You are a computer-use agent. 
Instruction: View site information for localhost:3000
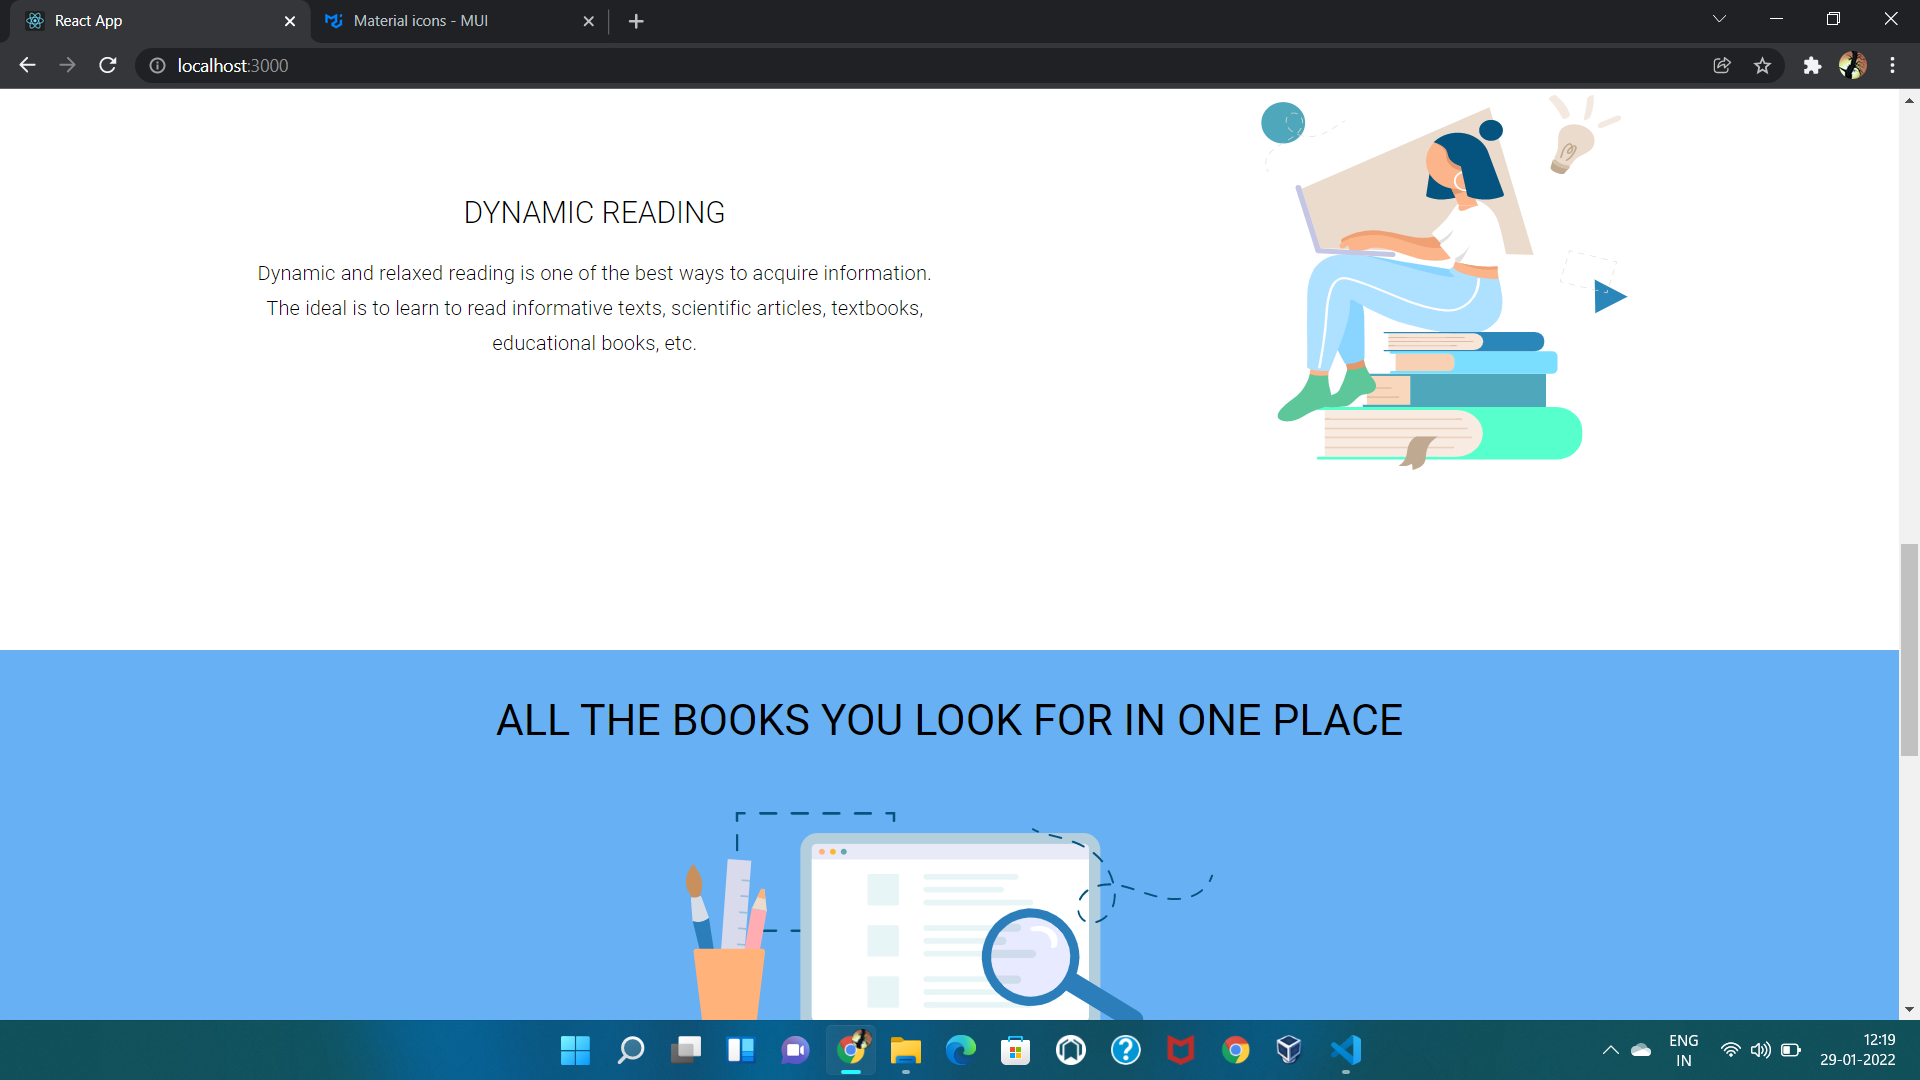(157, 65)
